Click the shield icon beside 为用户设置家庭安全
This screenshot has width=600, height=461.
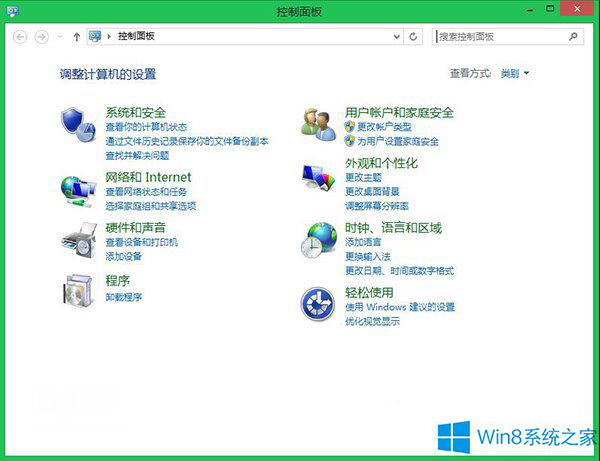[x=350, y=141]
